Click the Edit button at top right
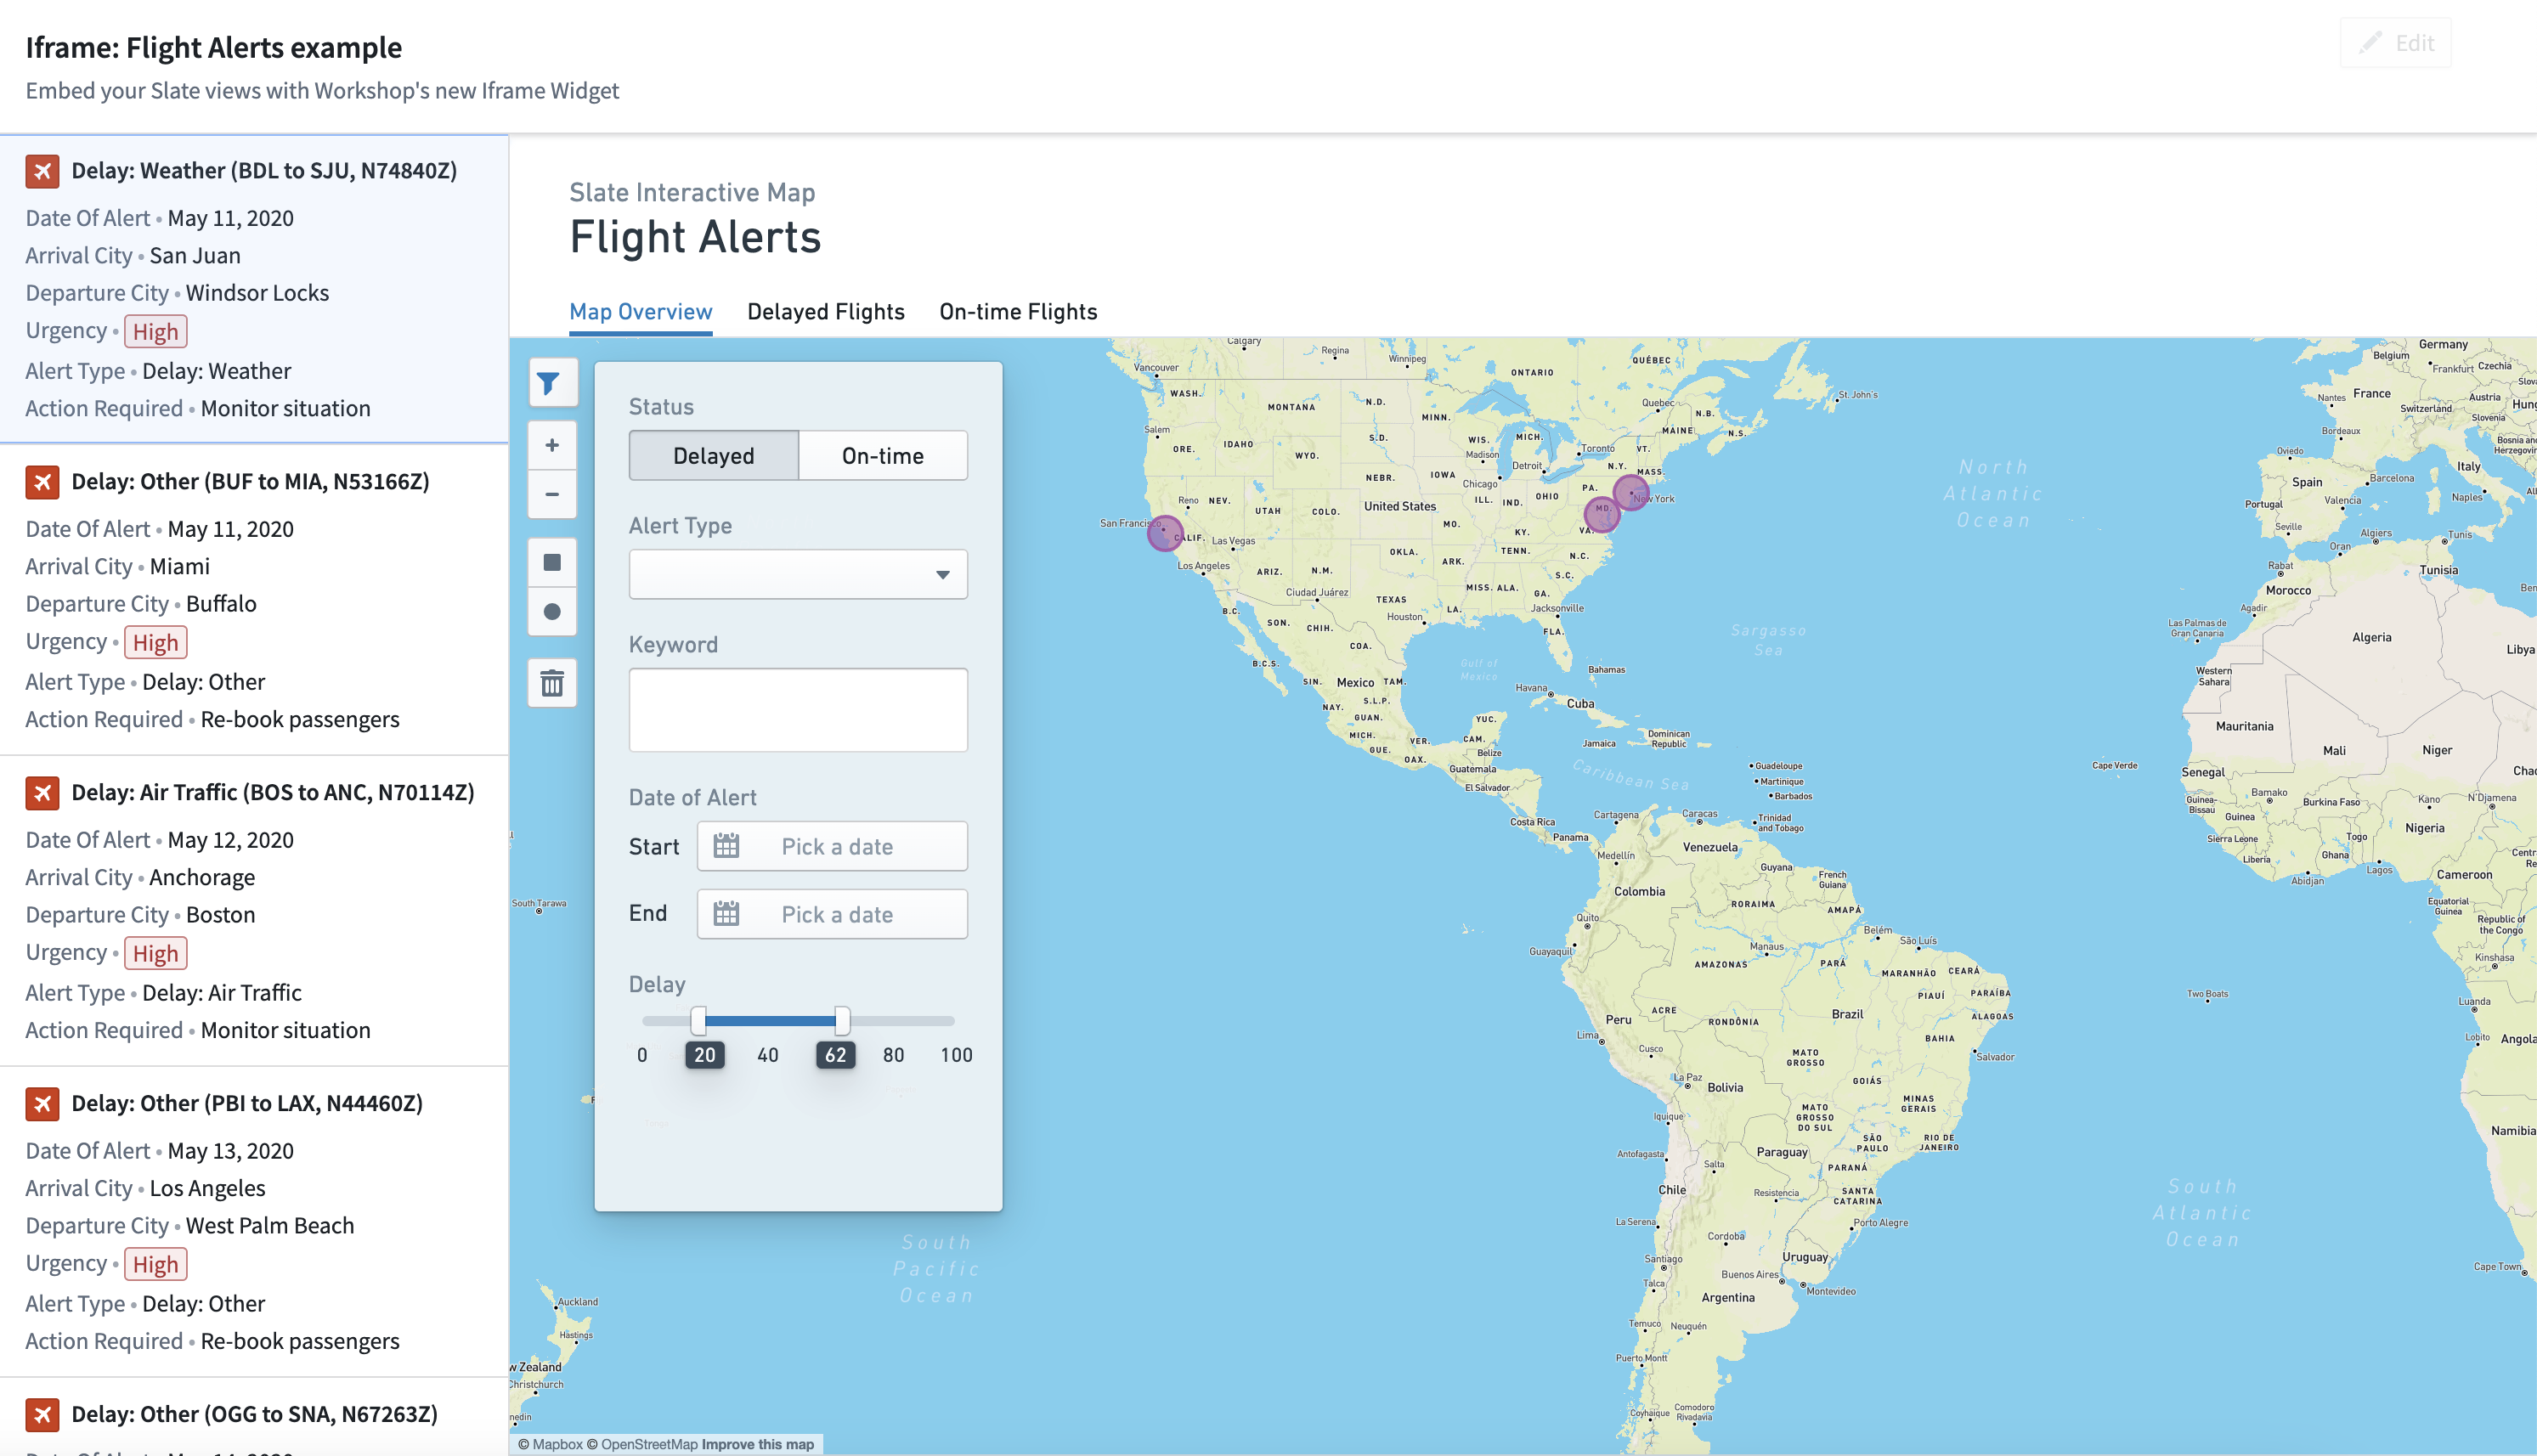Image resolution: width=2537 pixels, height=1456 pixels. pyautogui.click(x=2396, y=43)
